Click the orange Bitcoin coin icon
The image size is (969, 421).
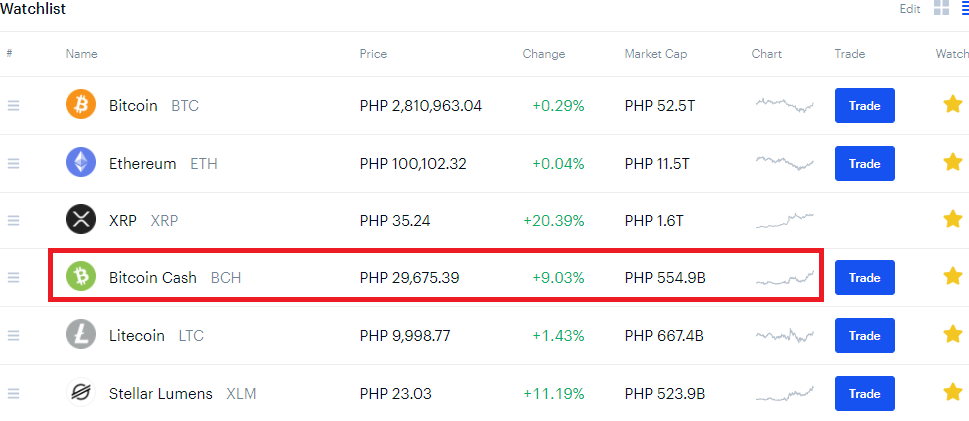coord(81,105)
